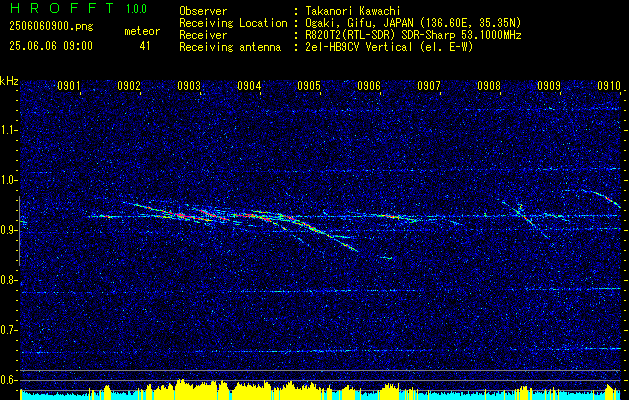
Task: Click the meteor count value 41
Action: click(x=144, y=46)
